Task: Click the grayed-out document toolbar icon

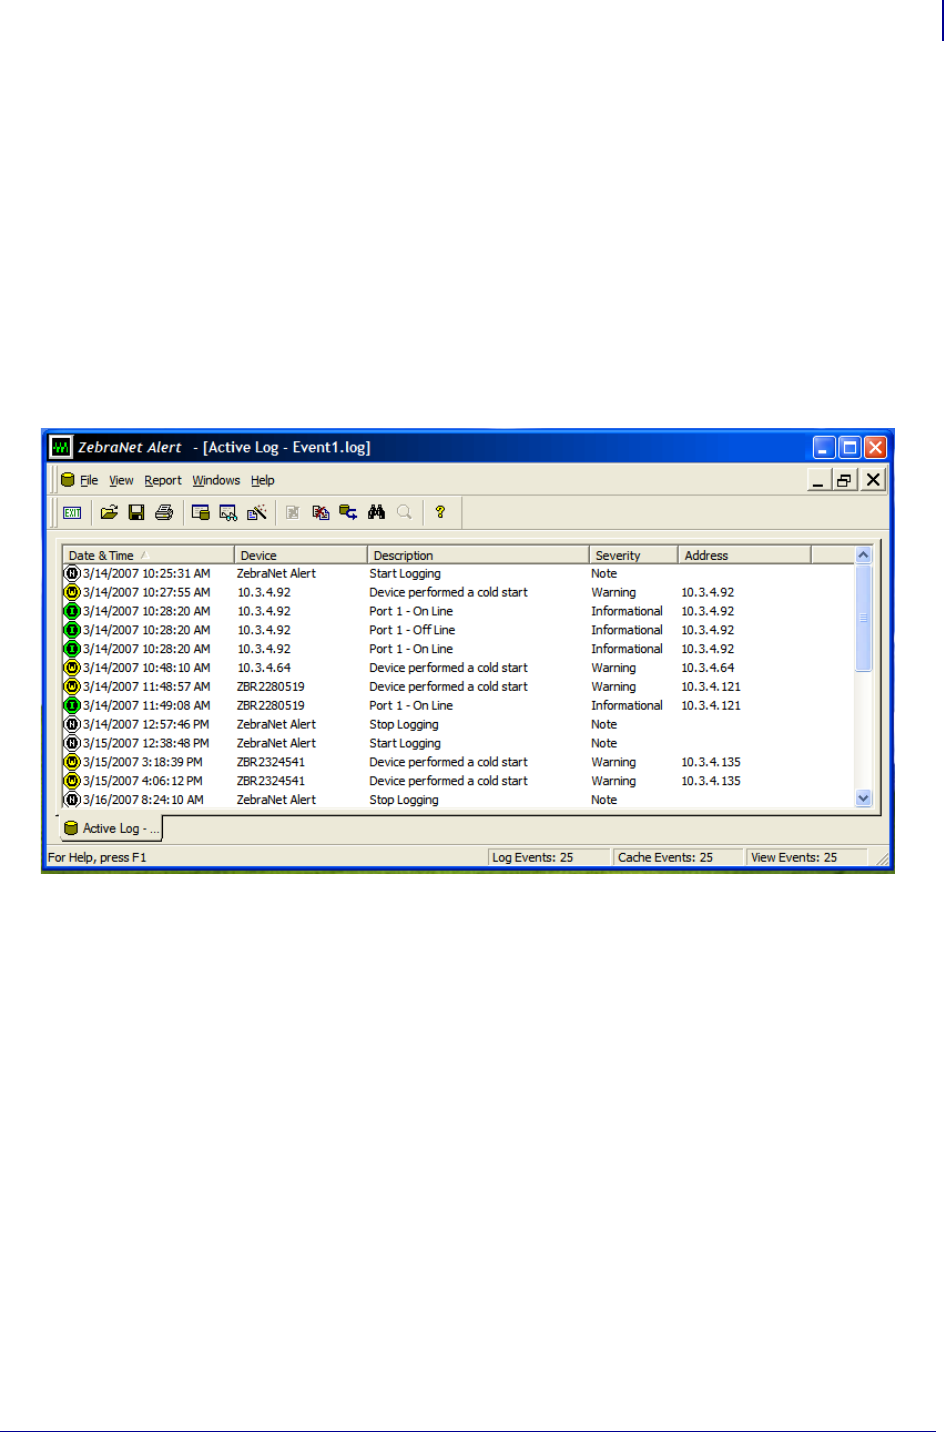Action: tap(293, 512)
